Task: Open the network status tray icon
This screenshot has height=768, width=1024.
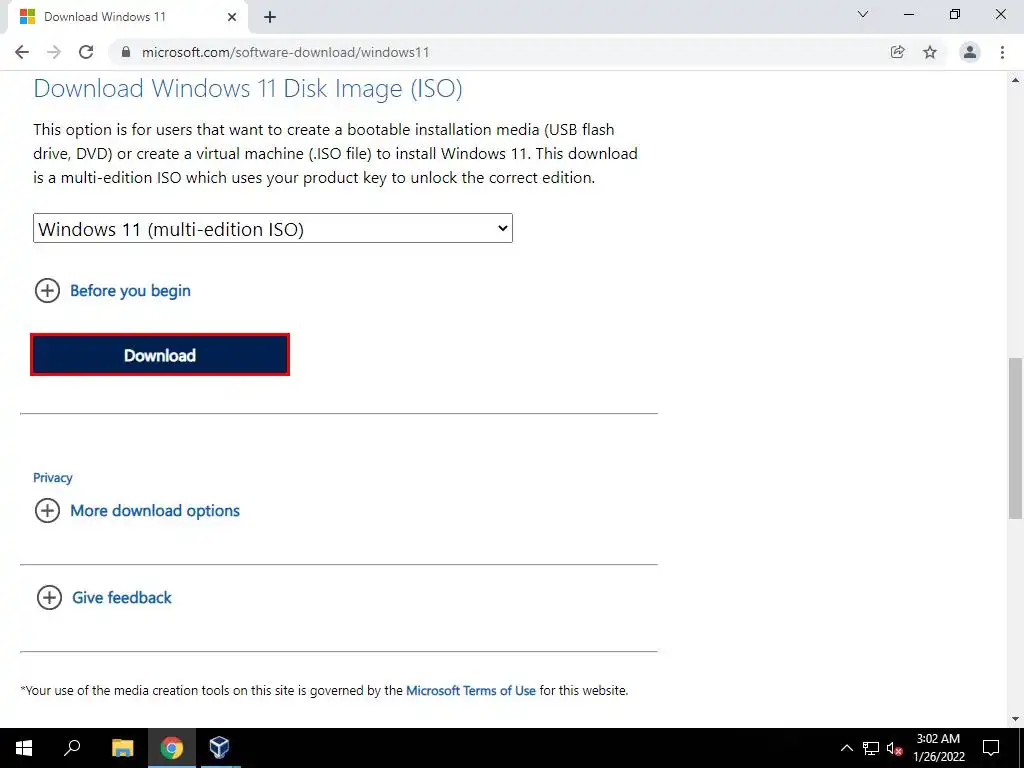Action: (x=871, y=748)
